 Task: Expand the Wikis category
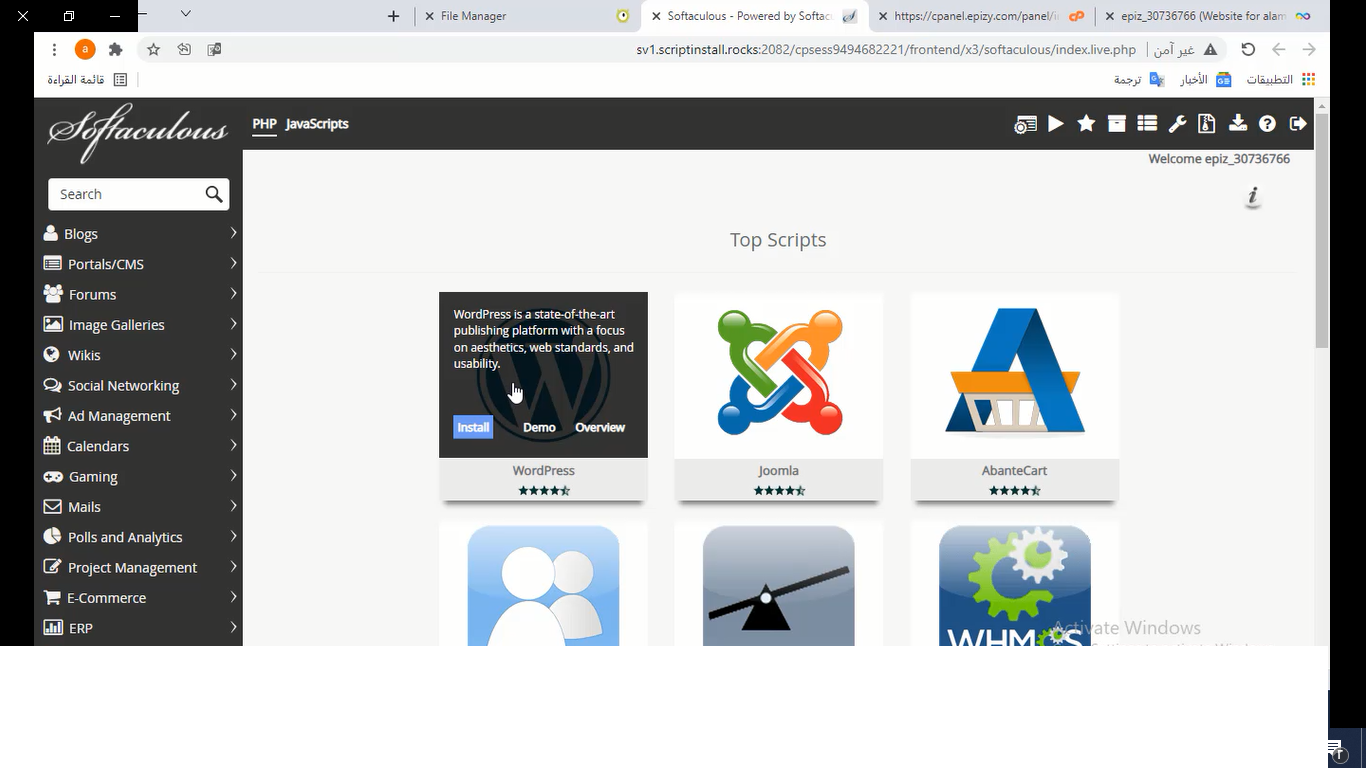(140, 355)
